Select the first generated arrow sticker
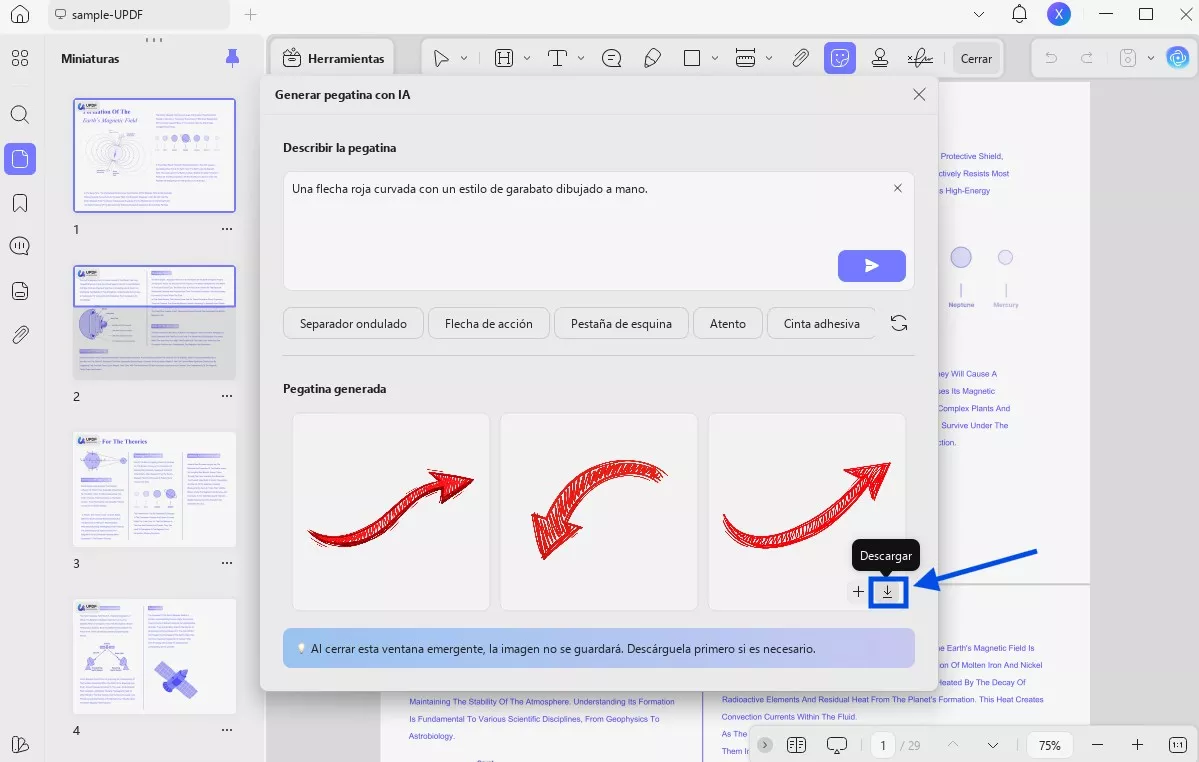 tap(391, 511)
